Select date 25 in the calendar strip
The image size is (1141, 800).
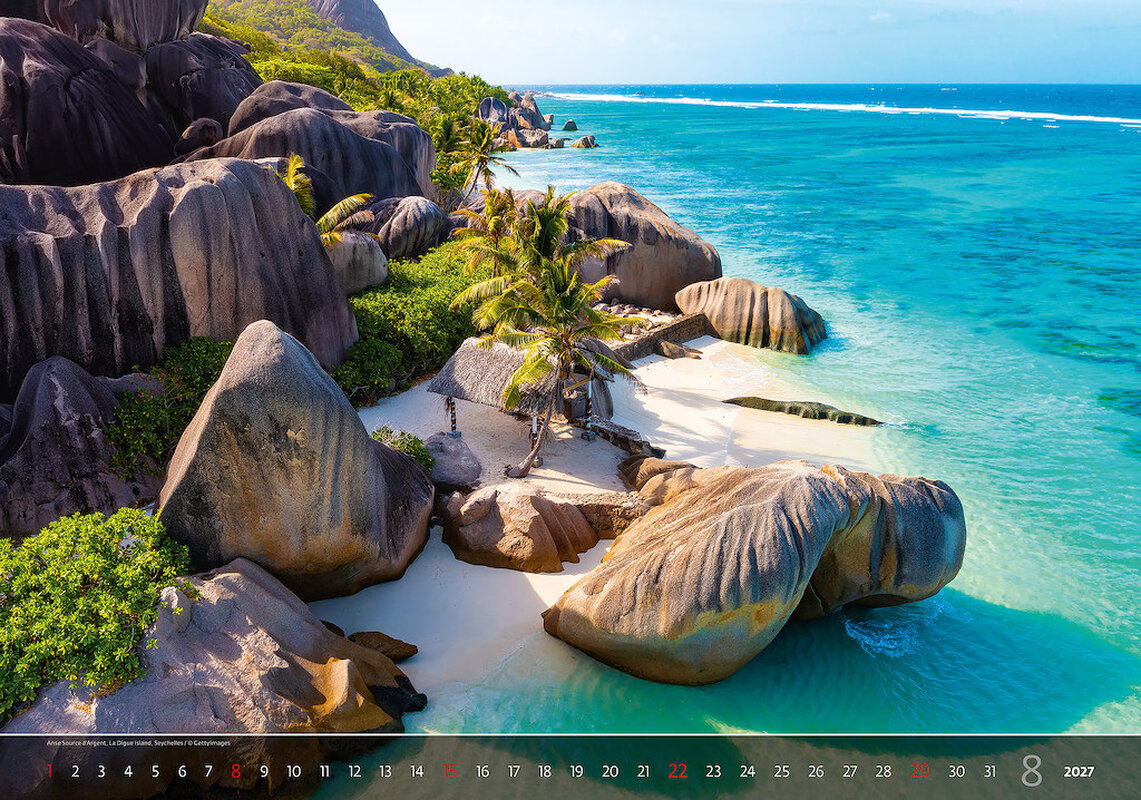click(x=782, y=772)
